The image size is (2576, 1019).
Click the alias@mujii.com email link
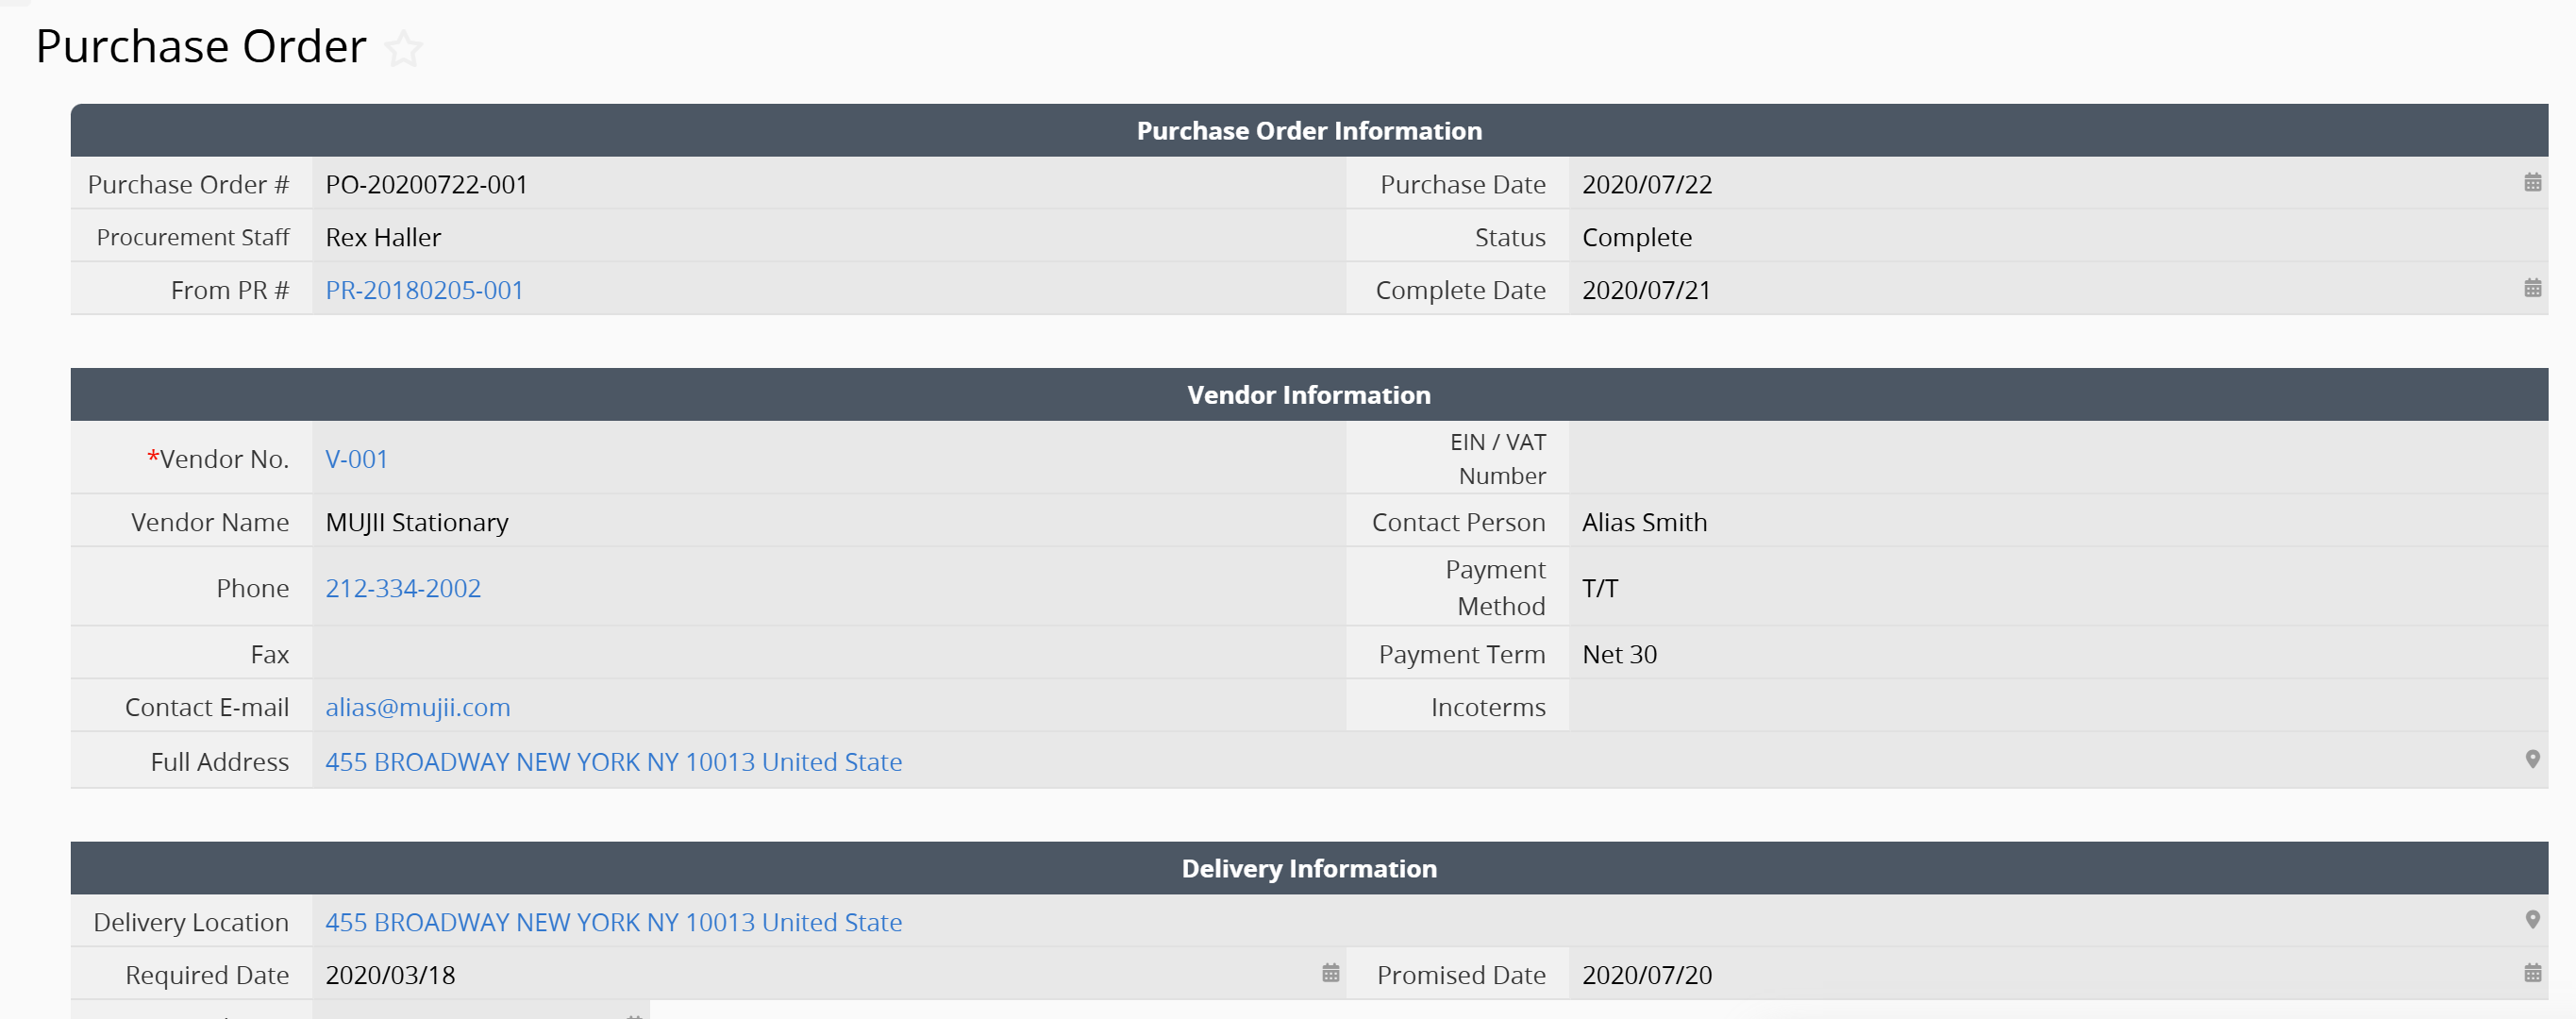coord(417,707)
